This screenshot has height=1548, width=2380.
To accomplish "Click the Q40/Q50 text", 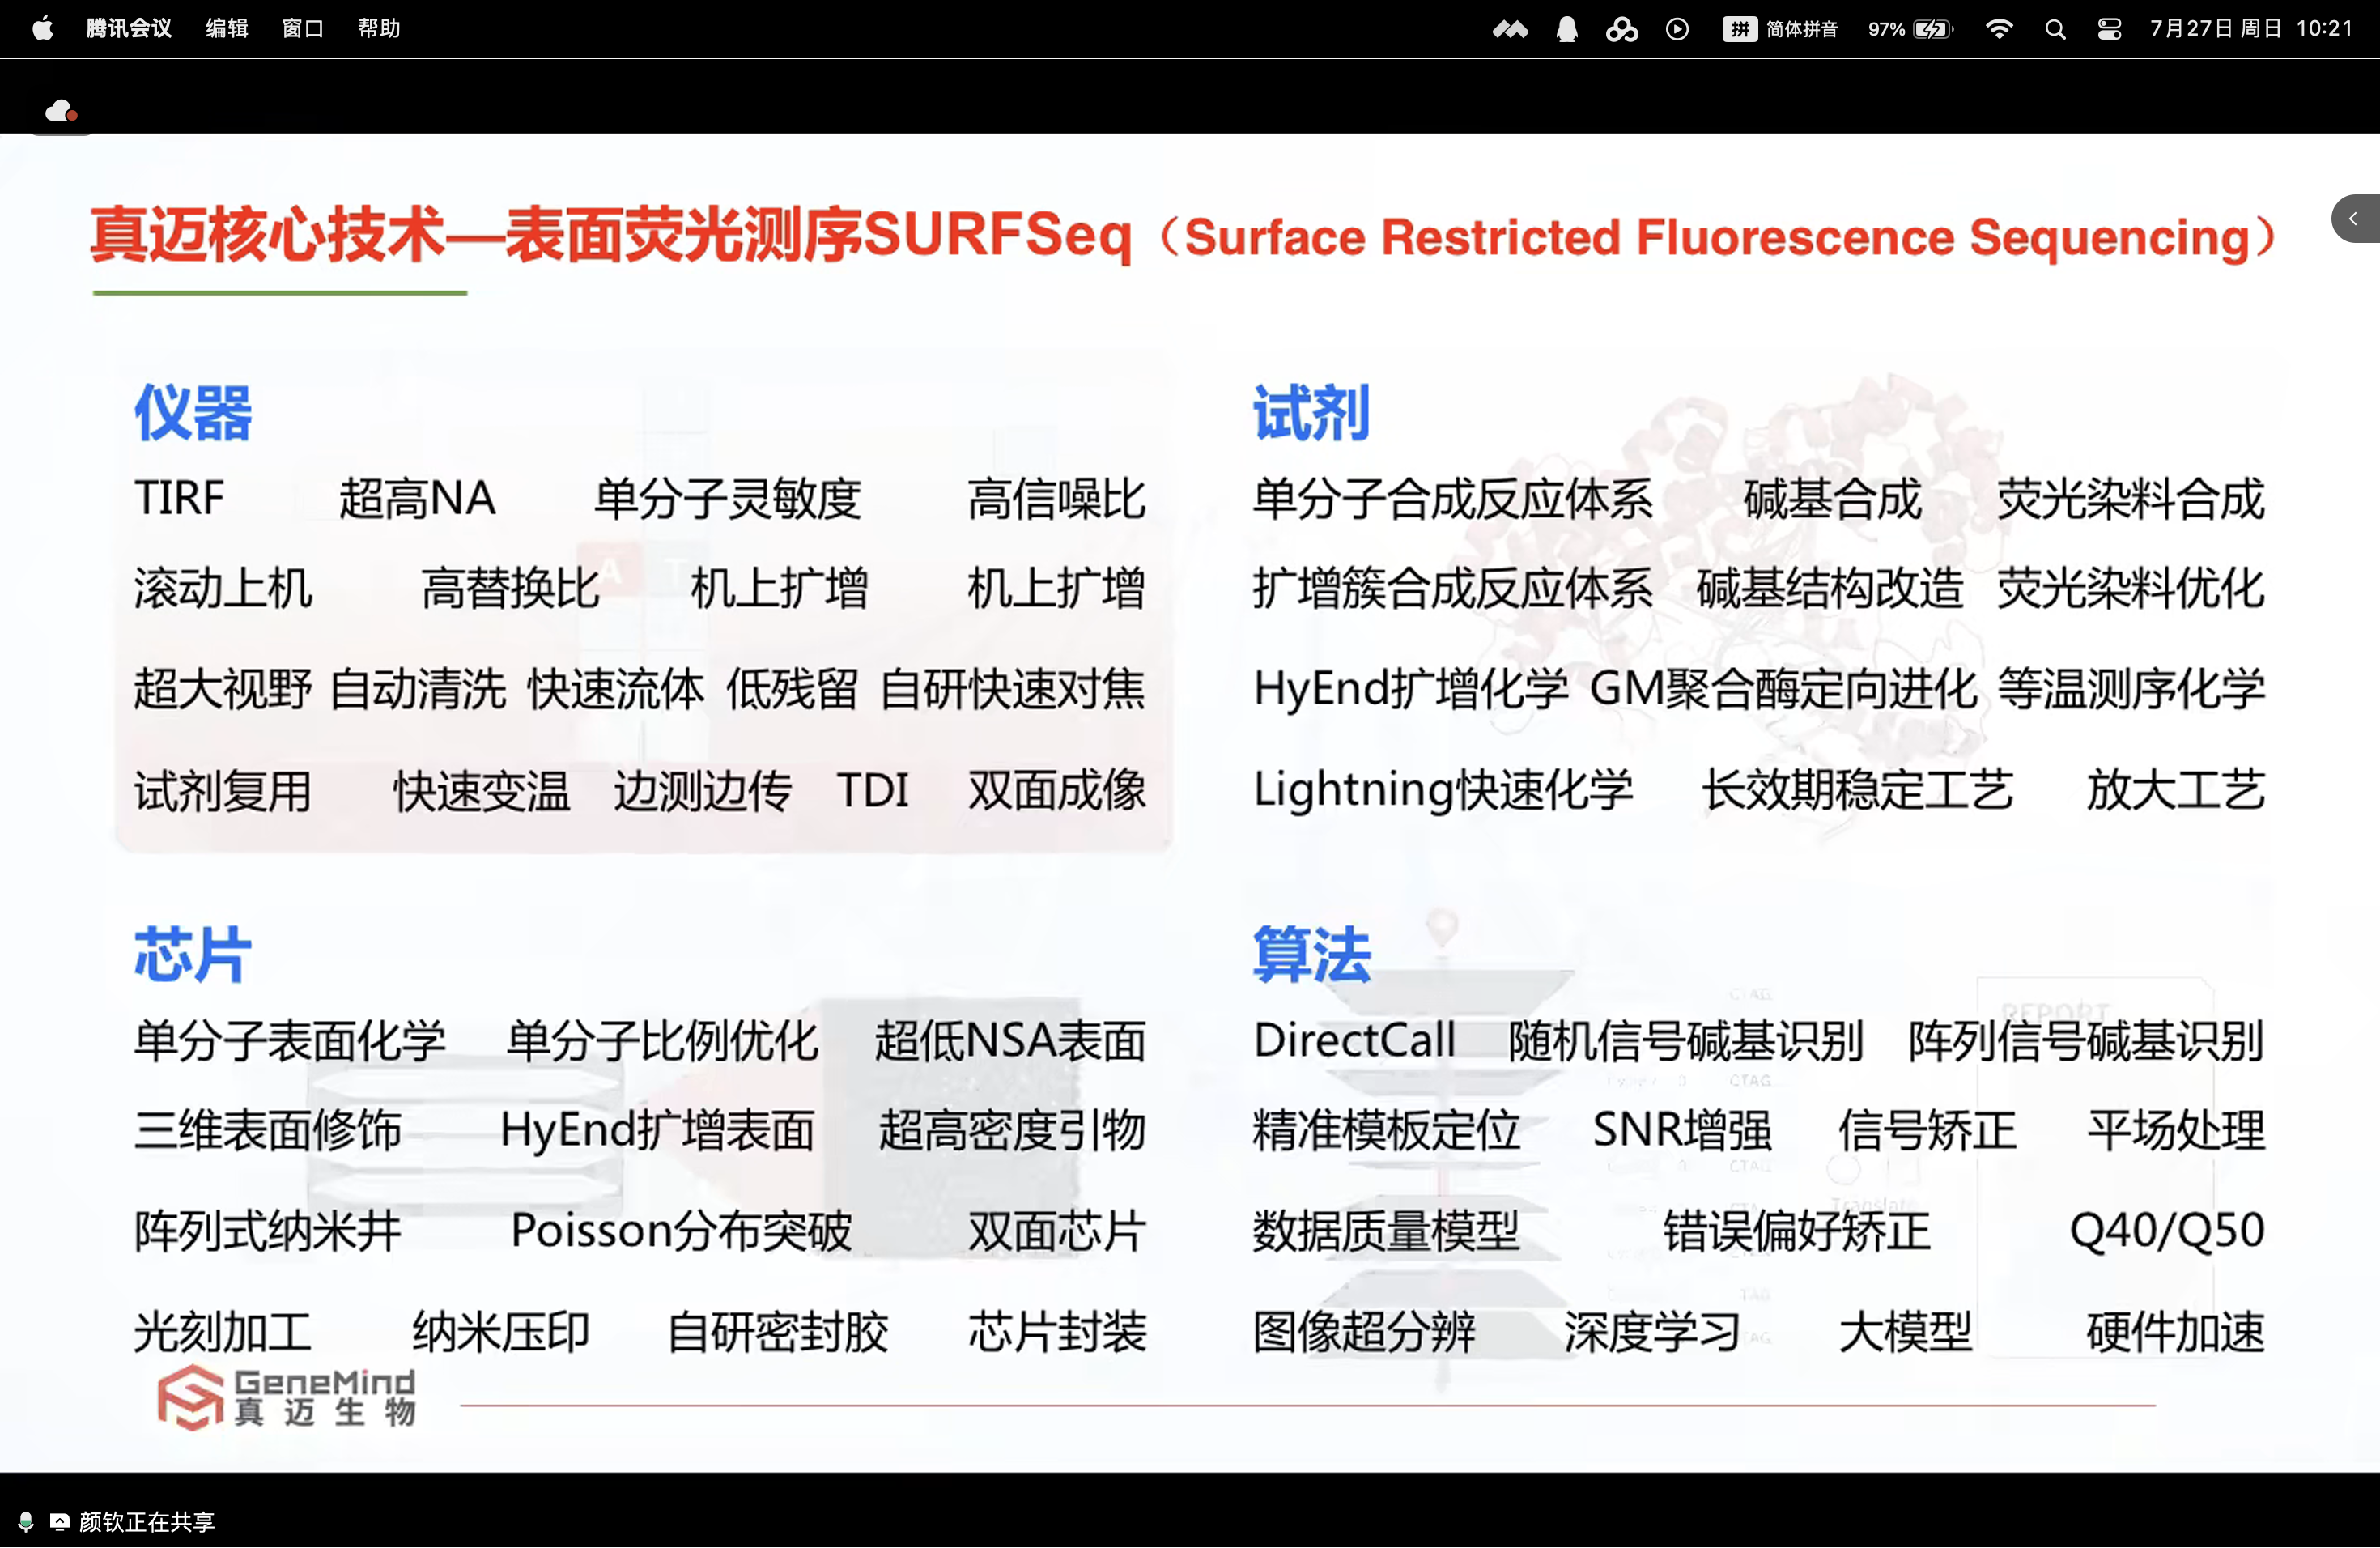I will (2167, 1231).
